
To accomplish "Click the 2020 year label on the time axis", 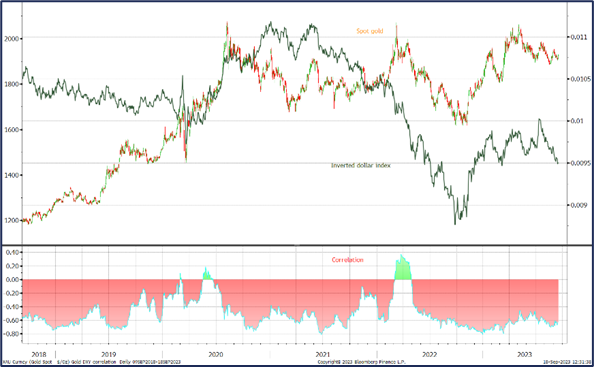I will pyautogui.click(x=216, y=355).
